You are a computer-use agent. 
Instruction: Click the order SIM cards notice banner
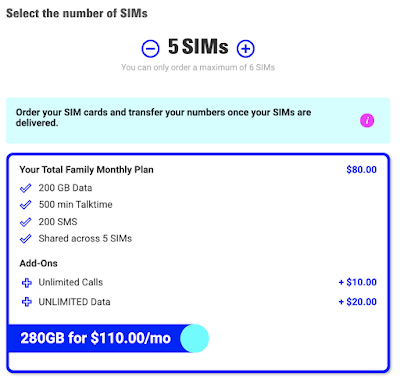198,121
